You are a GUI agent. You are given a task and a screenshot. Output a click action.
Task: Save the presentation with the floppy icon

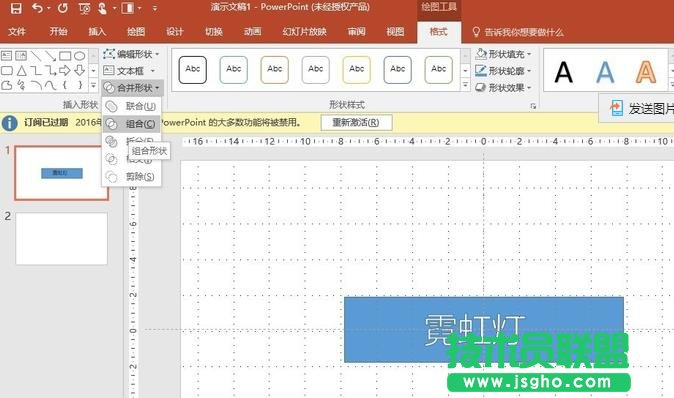point(16,8)
